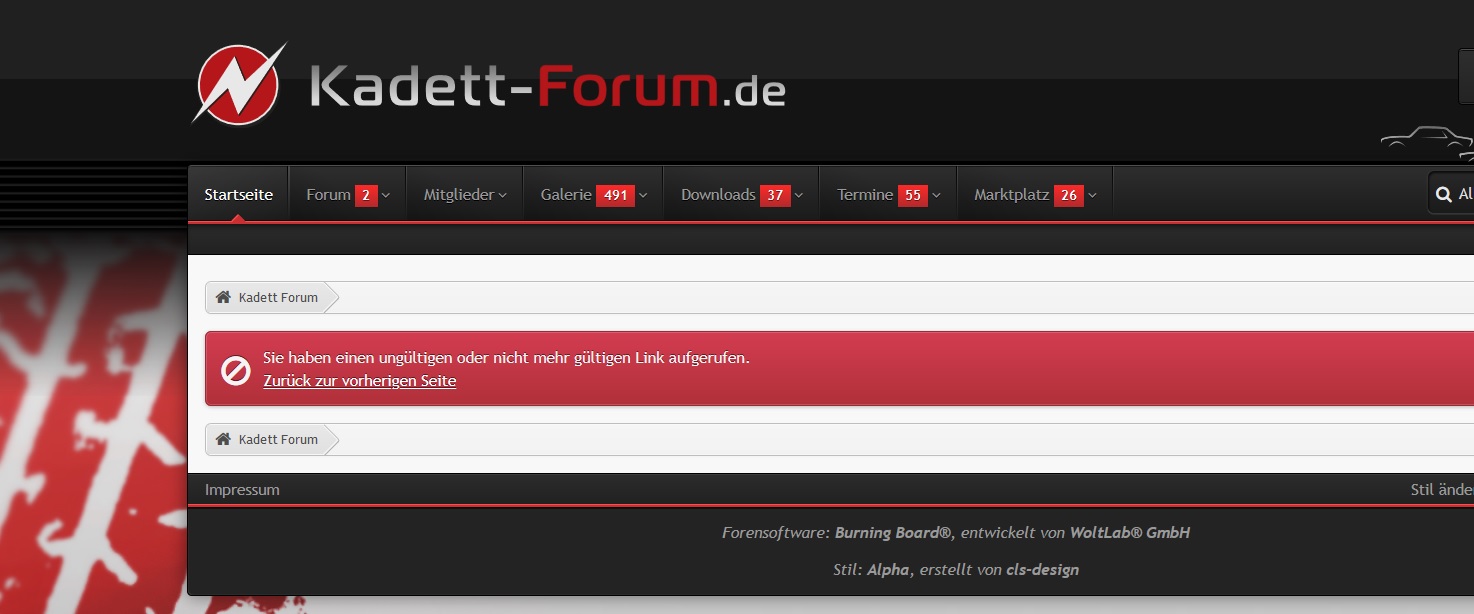
Task: Click the cls-design link
Action: pos(1042,570)
